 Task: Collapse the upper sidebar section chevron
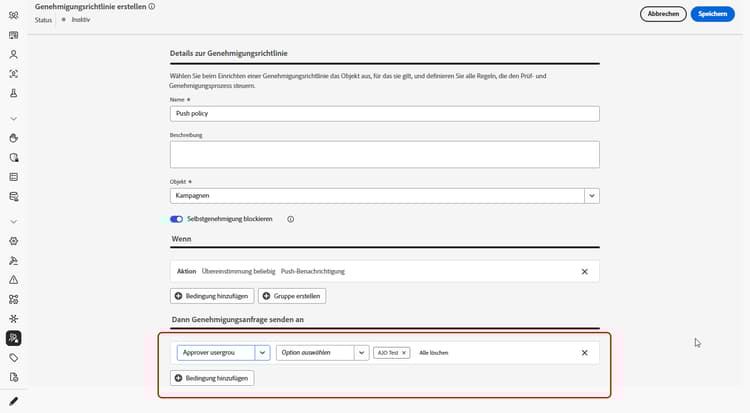click(x=13, y=119)
